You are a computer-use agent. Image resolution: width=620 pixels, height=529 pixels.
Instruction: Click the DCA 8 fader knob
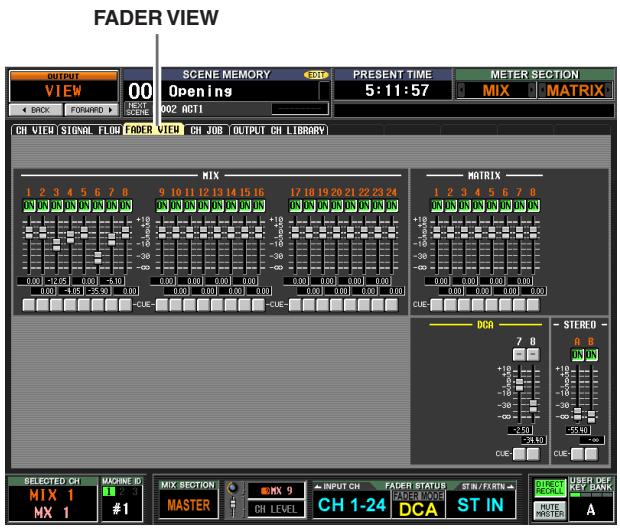click(x=533, y=406)
